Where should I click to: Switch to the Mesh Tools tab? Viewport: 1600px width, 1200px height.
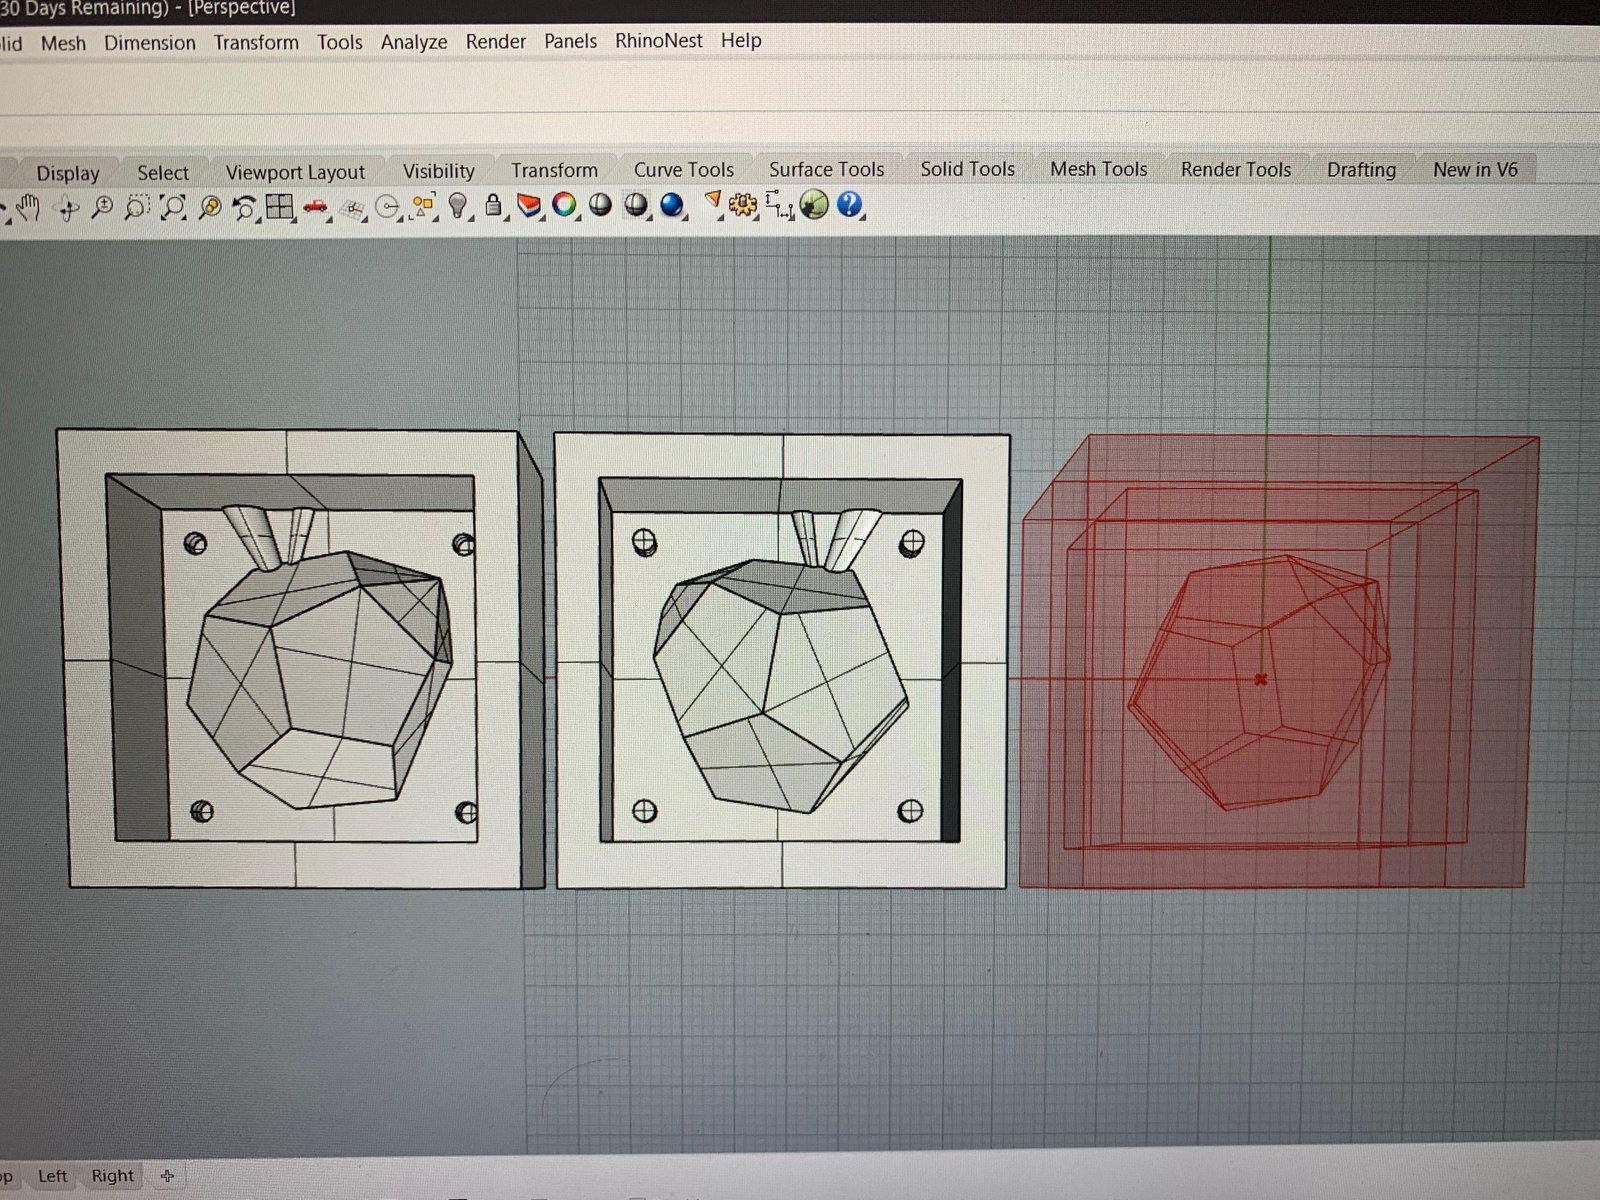[1099, 169]
